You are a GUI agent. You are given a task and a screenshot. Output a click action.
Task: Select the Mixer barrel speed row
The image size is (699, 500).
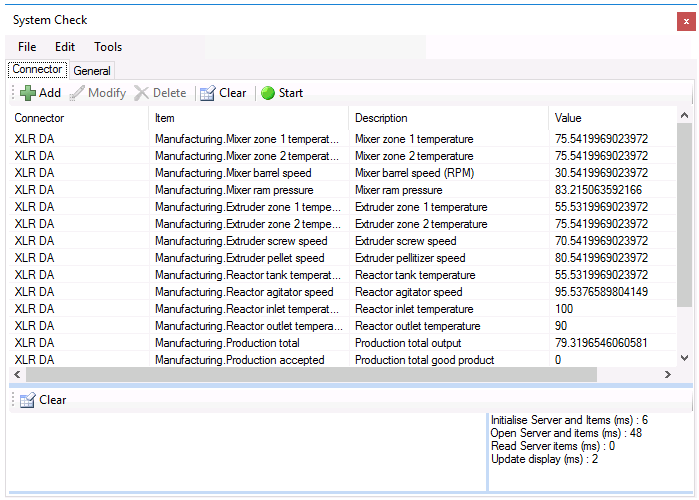[342, 173]
